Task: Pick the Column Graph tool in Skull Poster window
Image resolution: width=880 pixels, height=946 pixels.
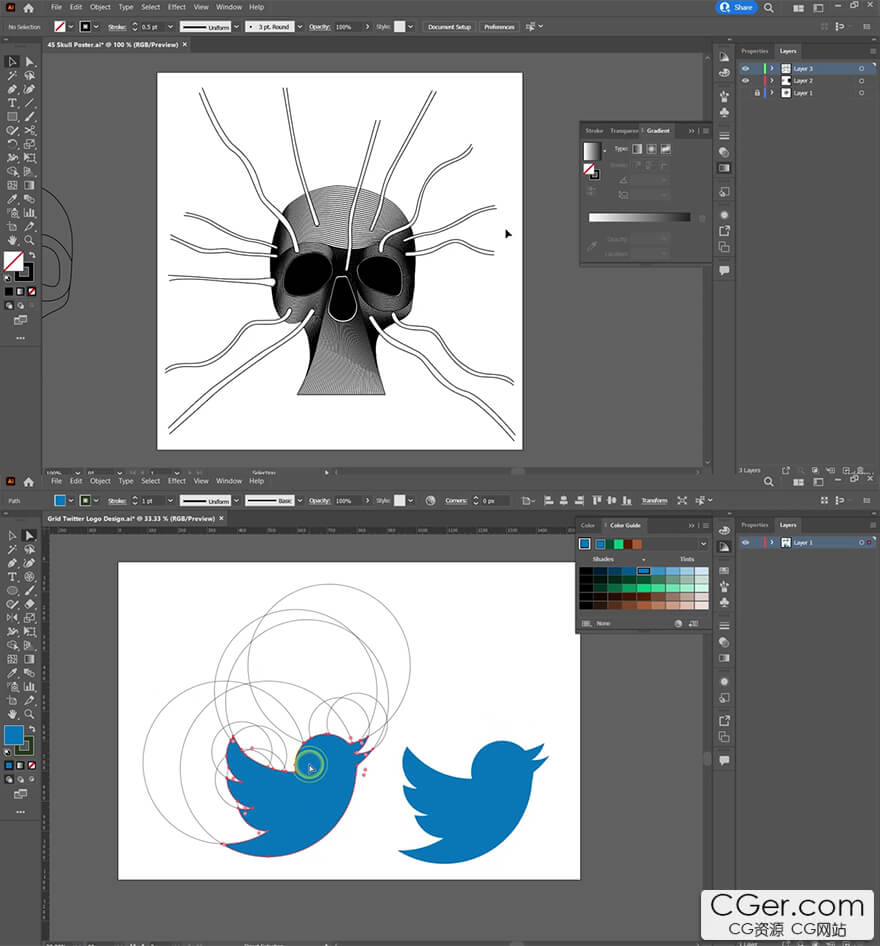Action: [30, 212]
